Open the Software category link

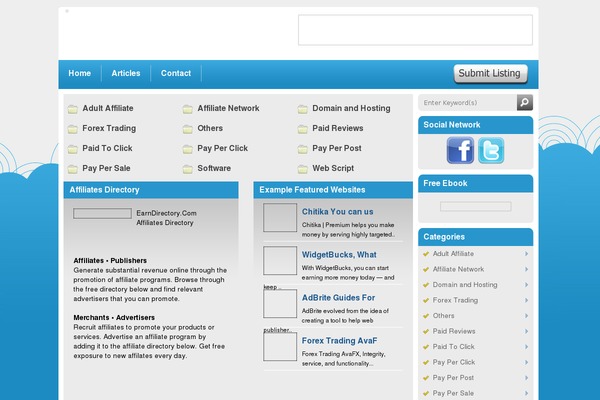pyautogui.click(x=214, y=168)
